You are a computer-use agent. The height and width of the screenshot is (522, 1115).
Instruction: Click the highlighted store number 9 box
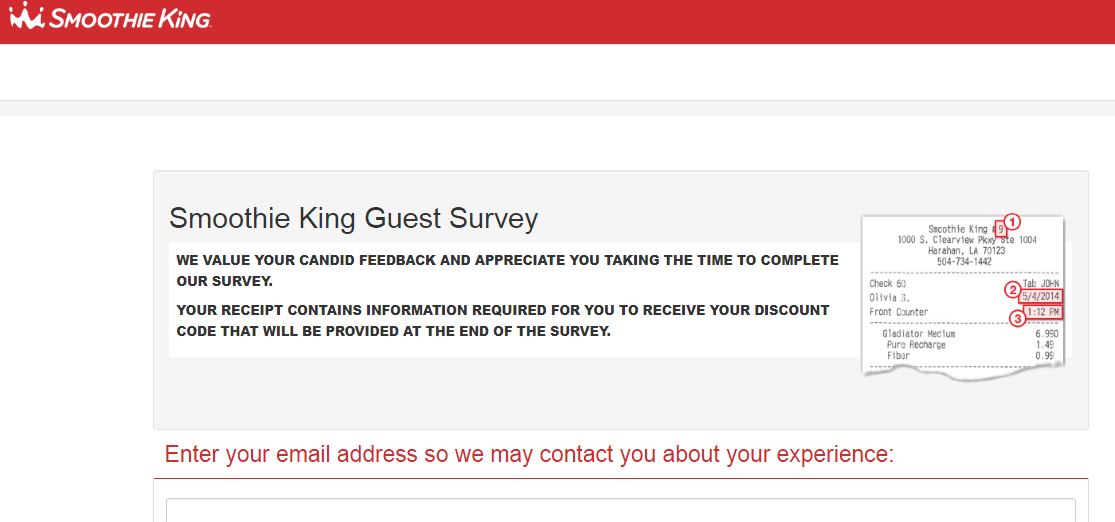[999, 229]
